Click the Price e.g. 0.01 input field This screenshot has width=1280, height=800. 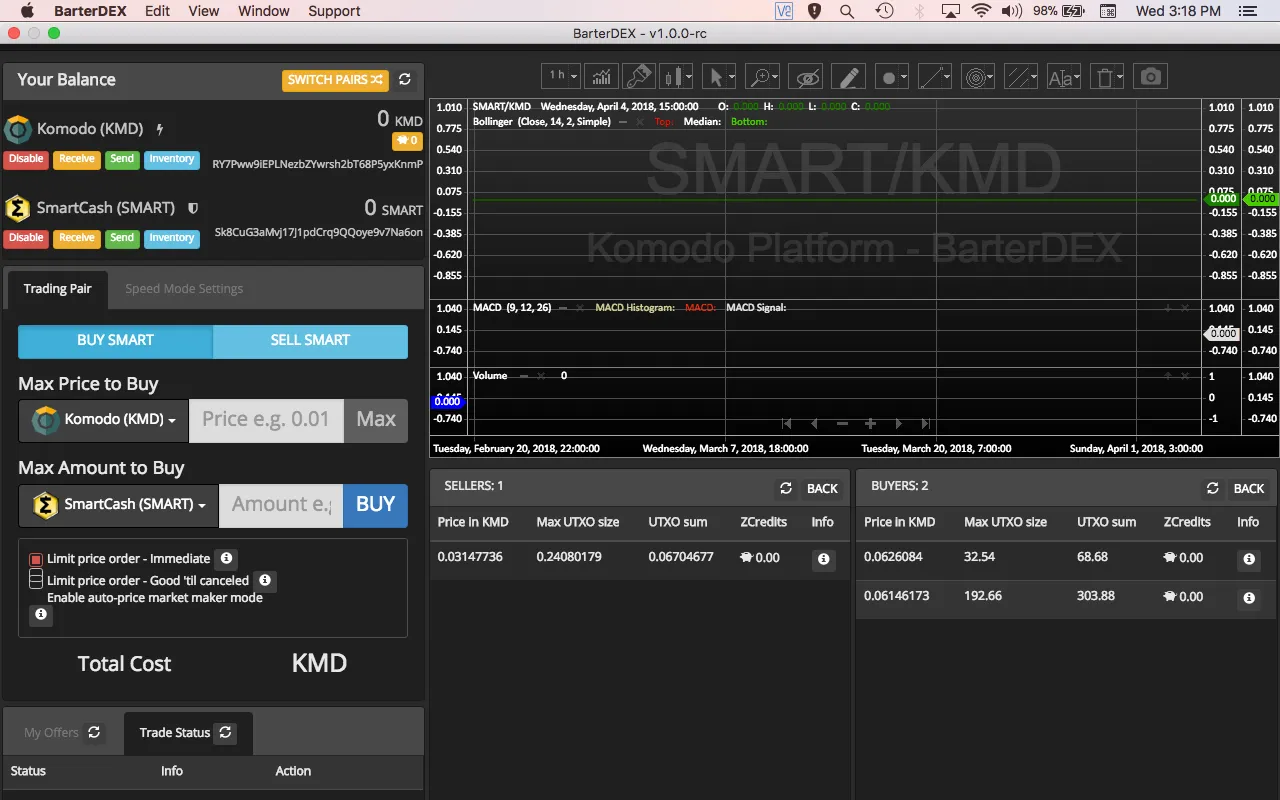tap(266, 420)
